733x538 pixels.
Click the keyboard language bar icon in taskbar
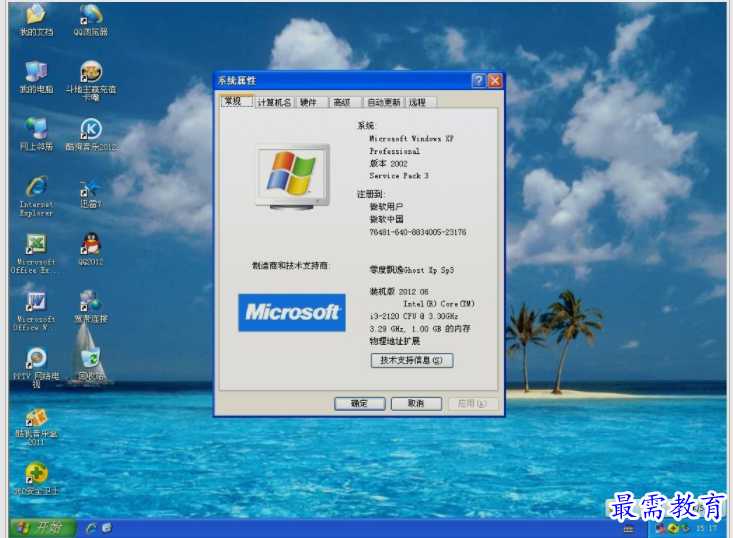point(629,529)
